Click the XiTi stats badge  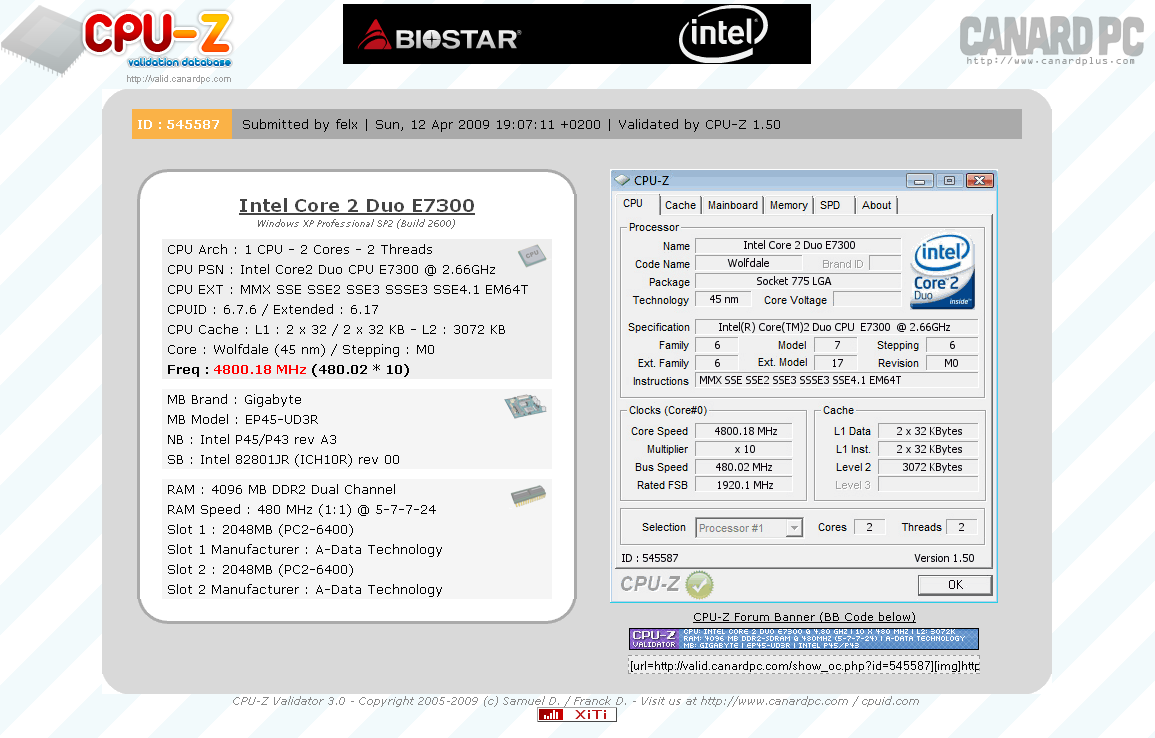pos(577,714)
